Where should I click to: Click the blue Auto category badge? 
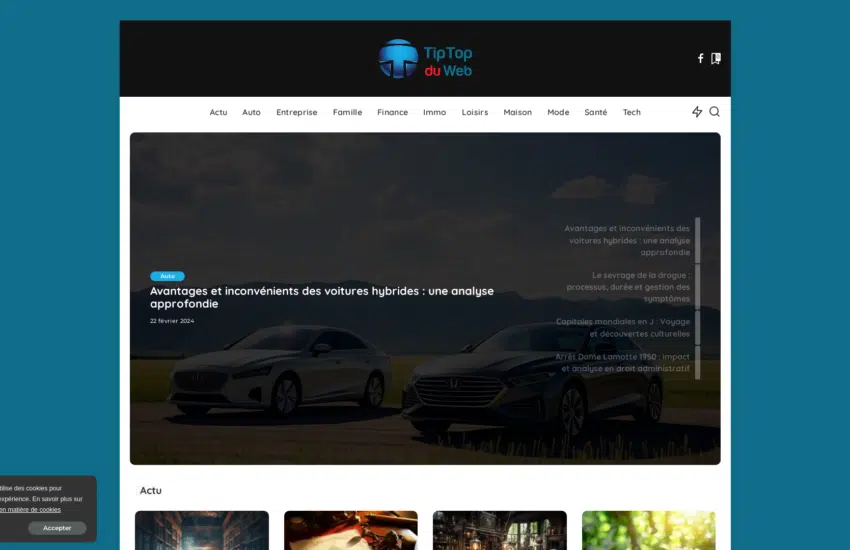point(168,276)
